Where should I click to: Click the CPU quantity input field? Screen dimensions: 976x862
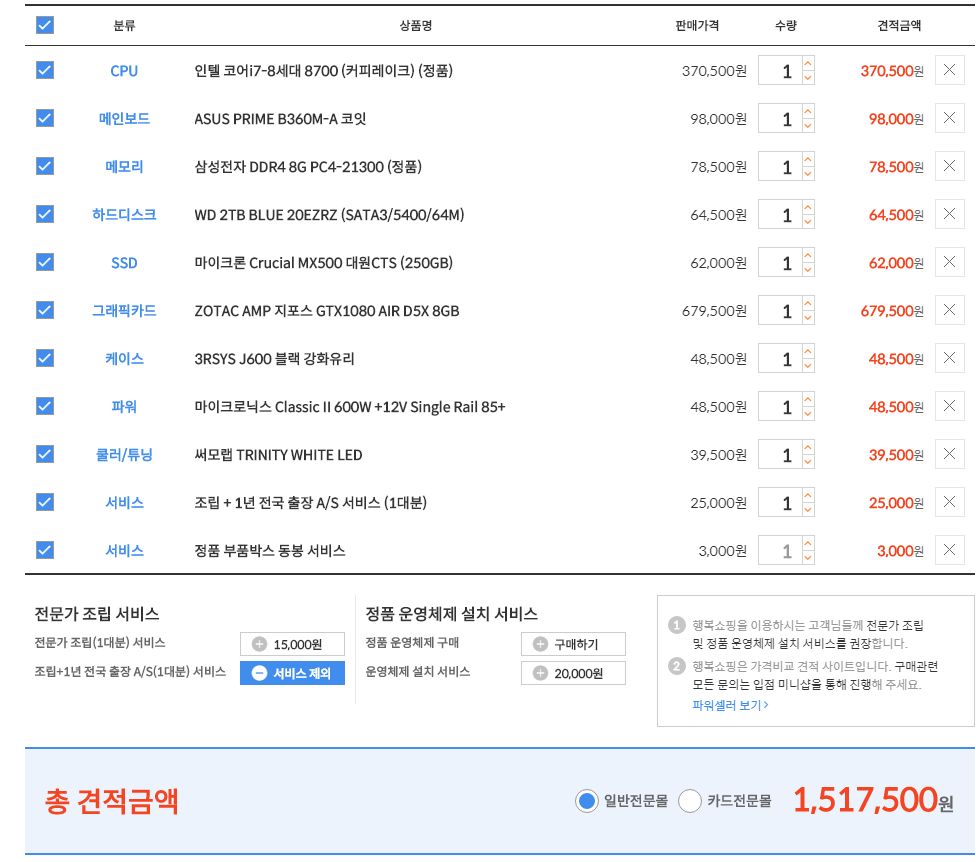coord(780,70)
